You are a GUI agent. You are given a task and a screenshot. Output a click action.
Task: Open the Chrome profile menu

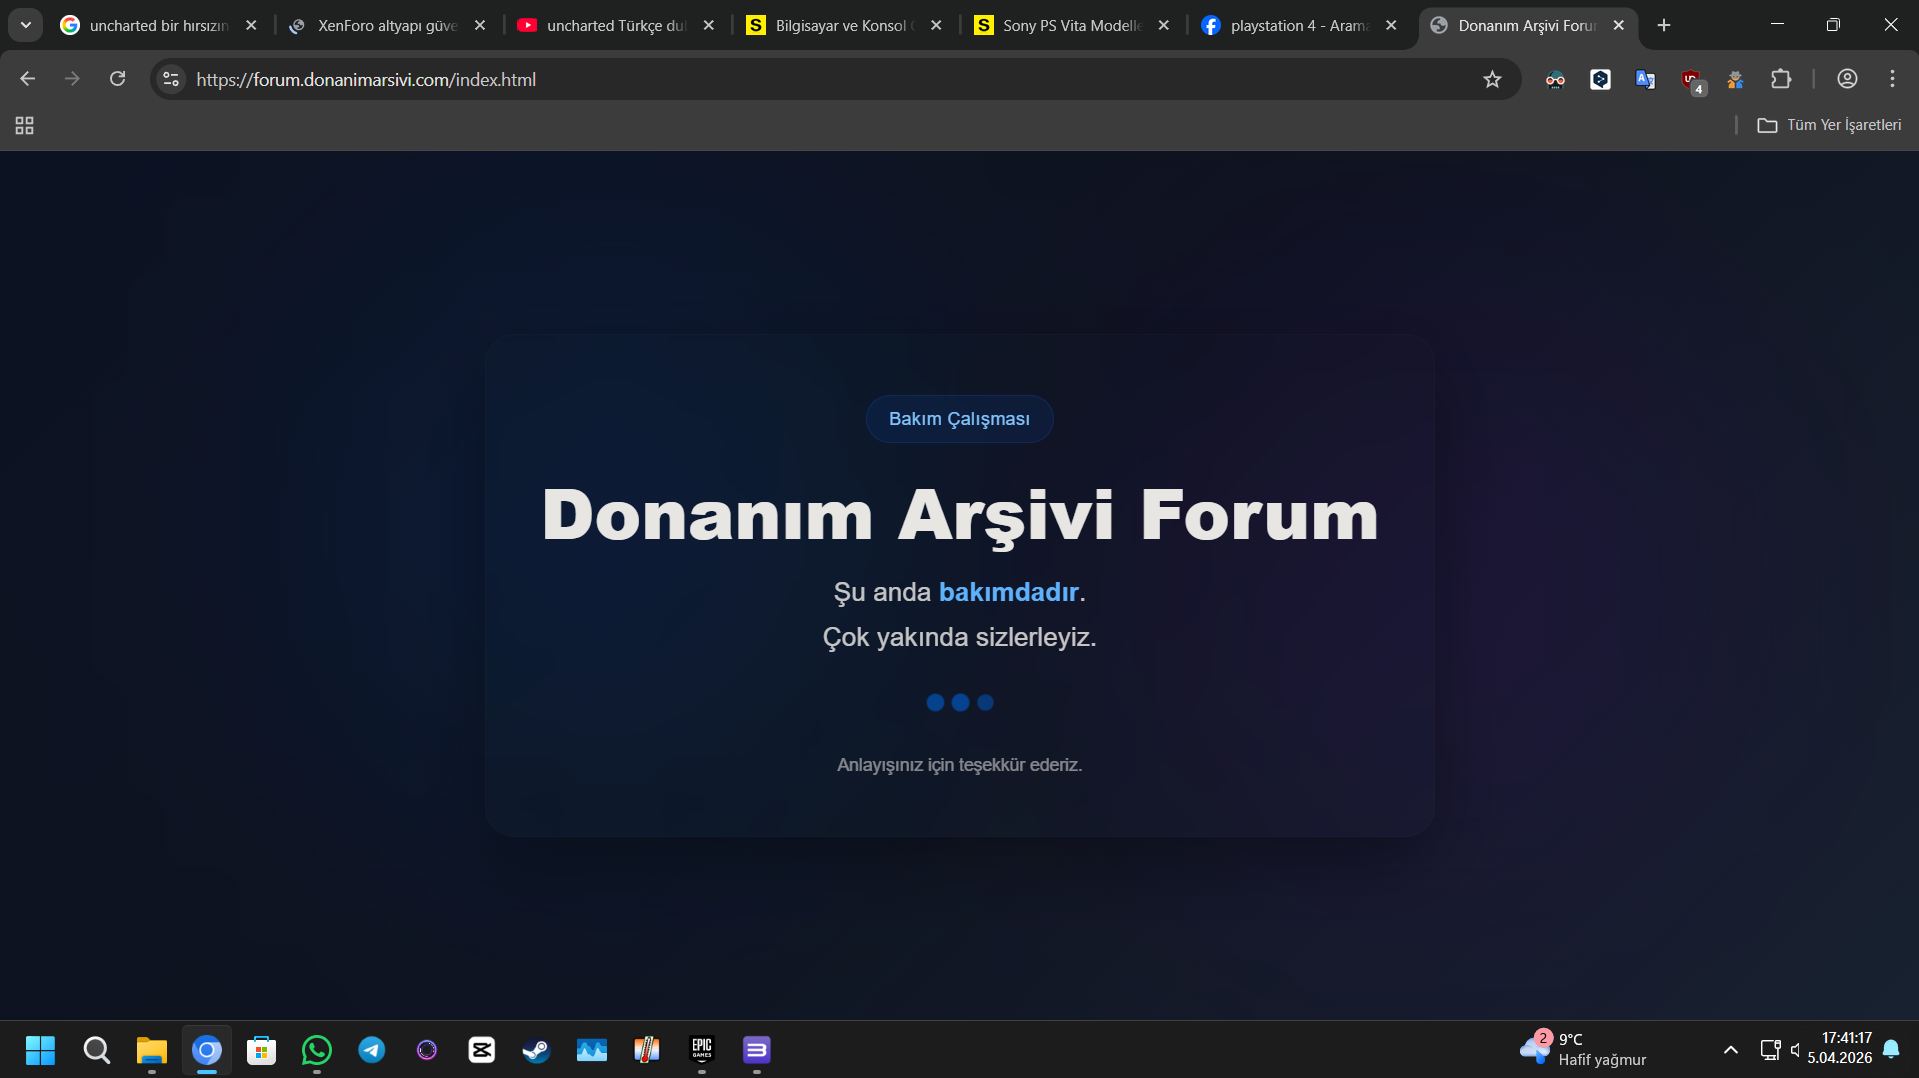1847,79
